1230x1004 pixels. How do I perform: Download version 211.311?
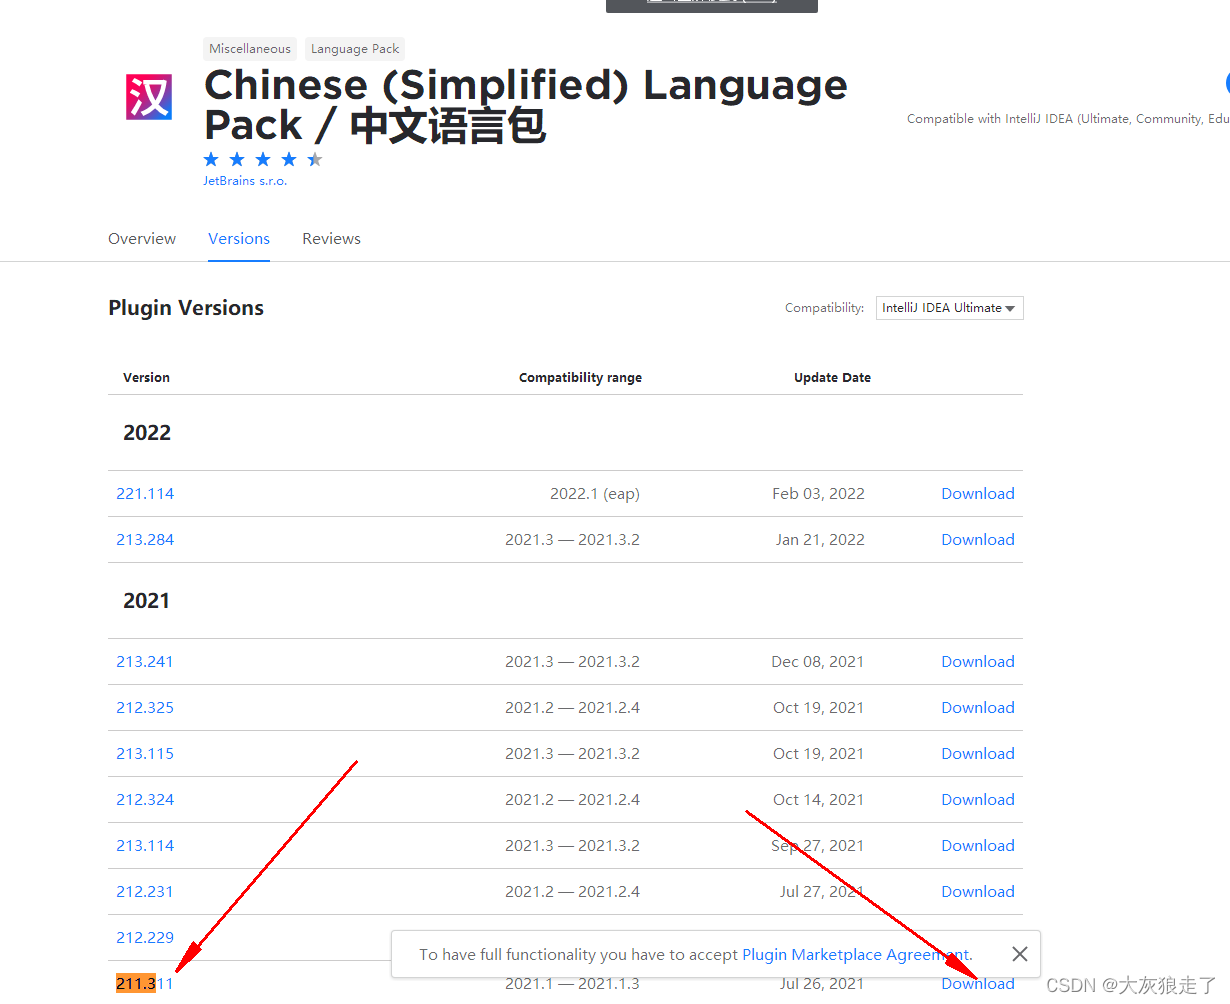click(978, 984)
